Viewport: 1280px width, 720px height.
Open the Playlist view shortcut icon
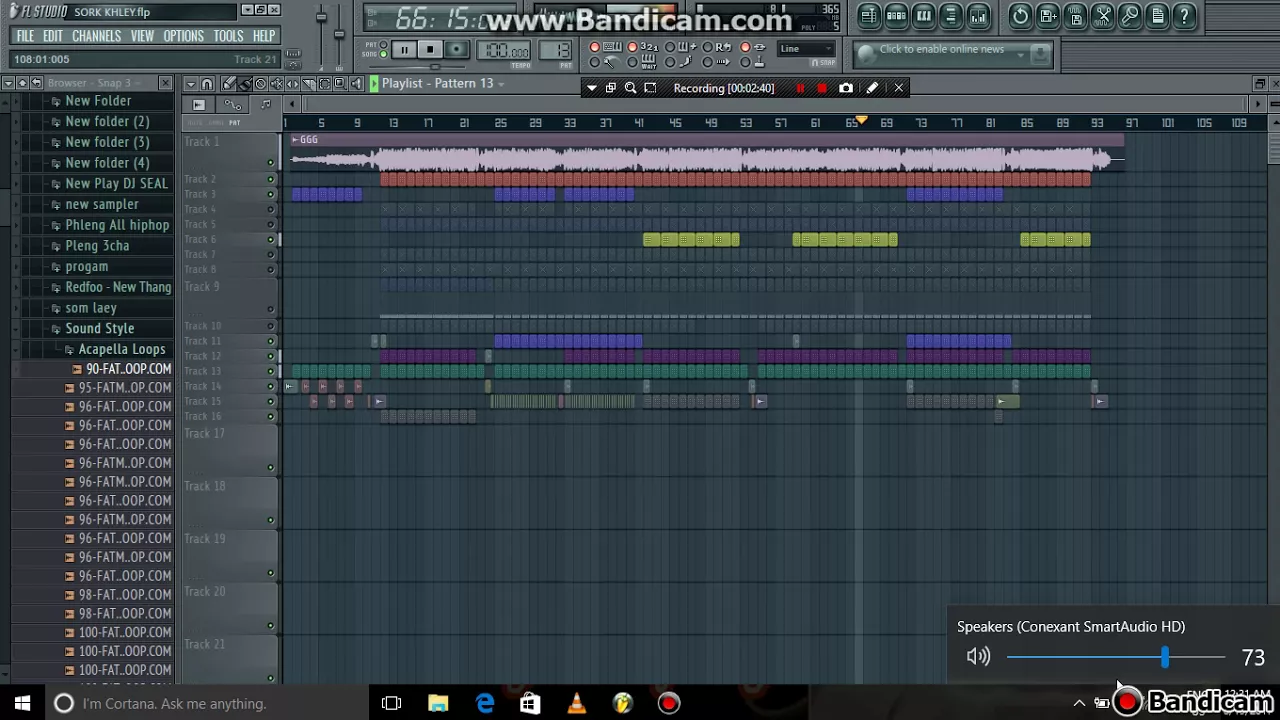869,15
